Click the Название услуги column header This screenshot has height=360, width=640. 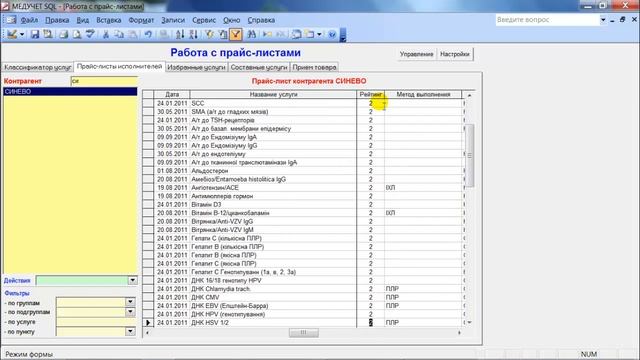(x=273, y=94)
